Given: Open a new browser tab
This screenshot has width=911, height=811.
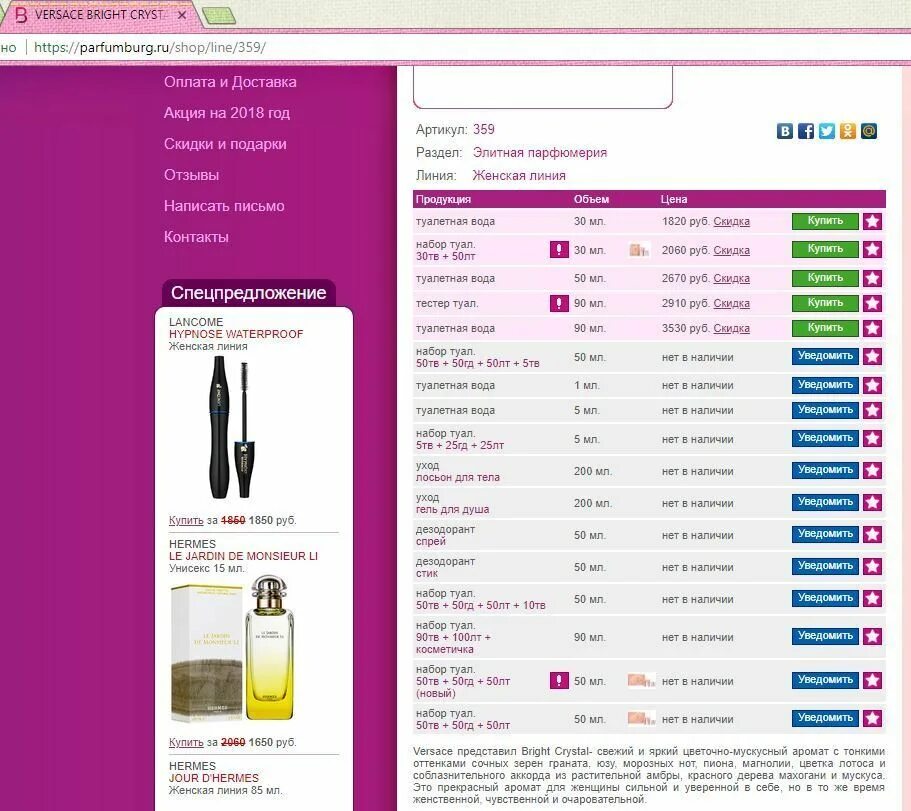Looking at the screenshot, I should (219, 16).
